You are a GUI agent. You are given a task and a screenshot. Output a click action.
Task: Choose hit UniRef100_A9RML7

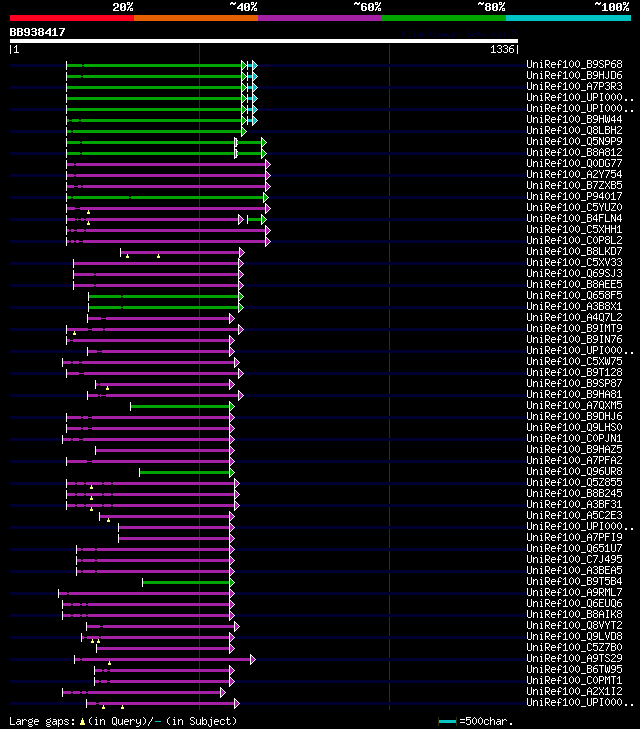(x=574, y=592)
